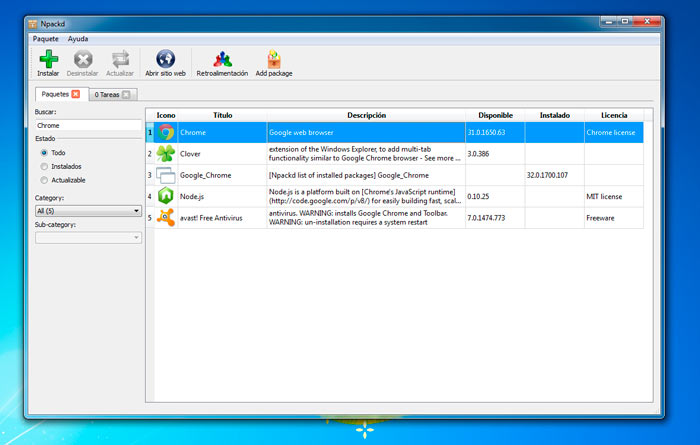Image resolution: width=700 pixels, height=445 pixels.
Task: Click installed version 32.0.1700.107
Action: coord(554,175)
